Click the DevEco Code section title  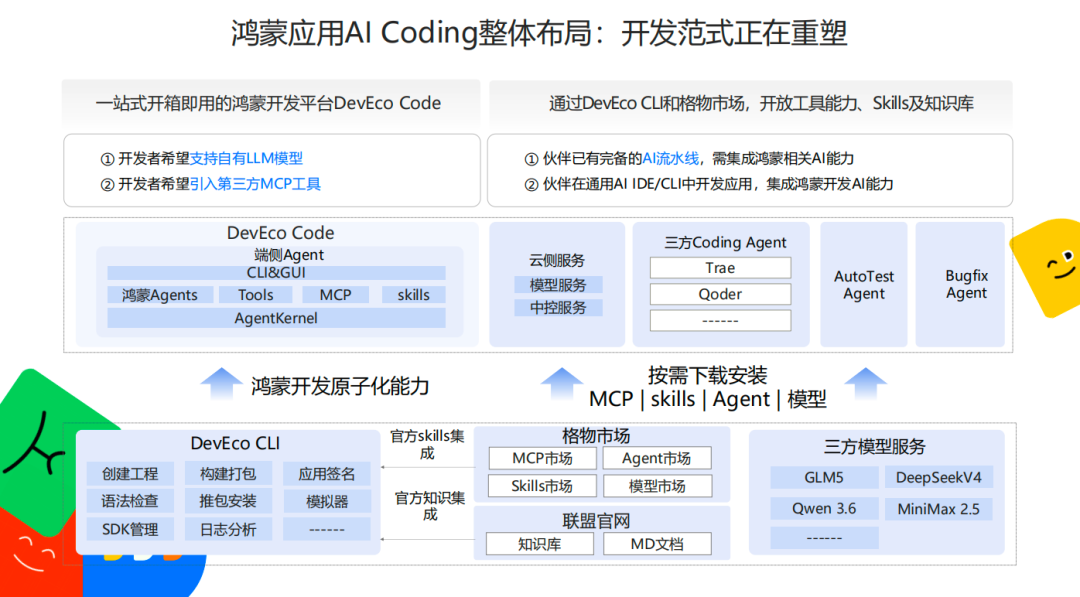point(280,233)
